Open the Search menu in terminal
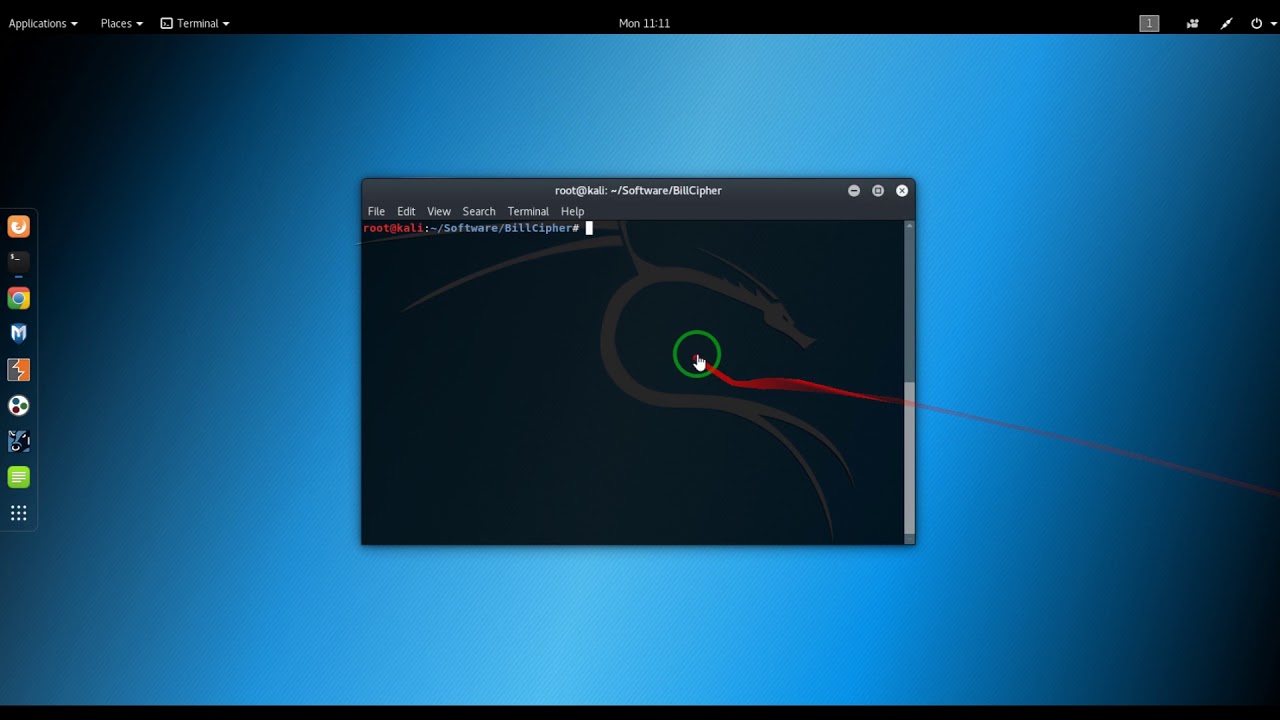 [479, 211]
